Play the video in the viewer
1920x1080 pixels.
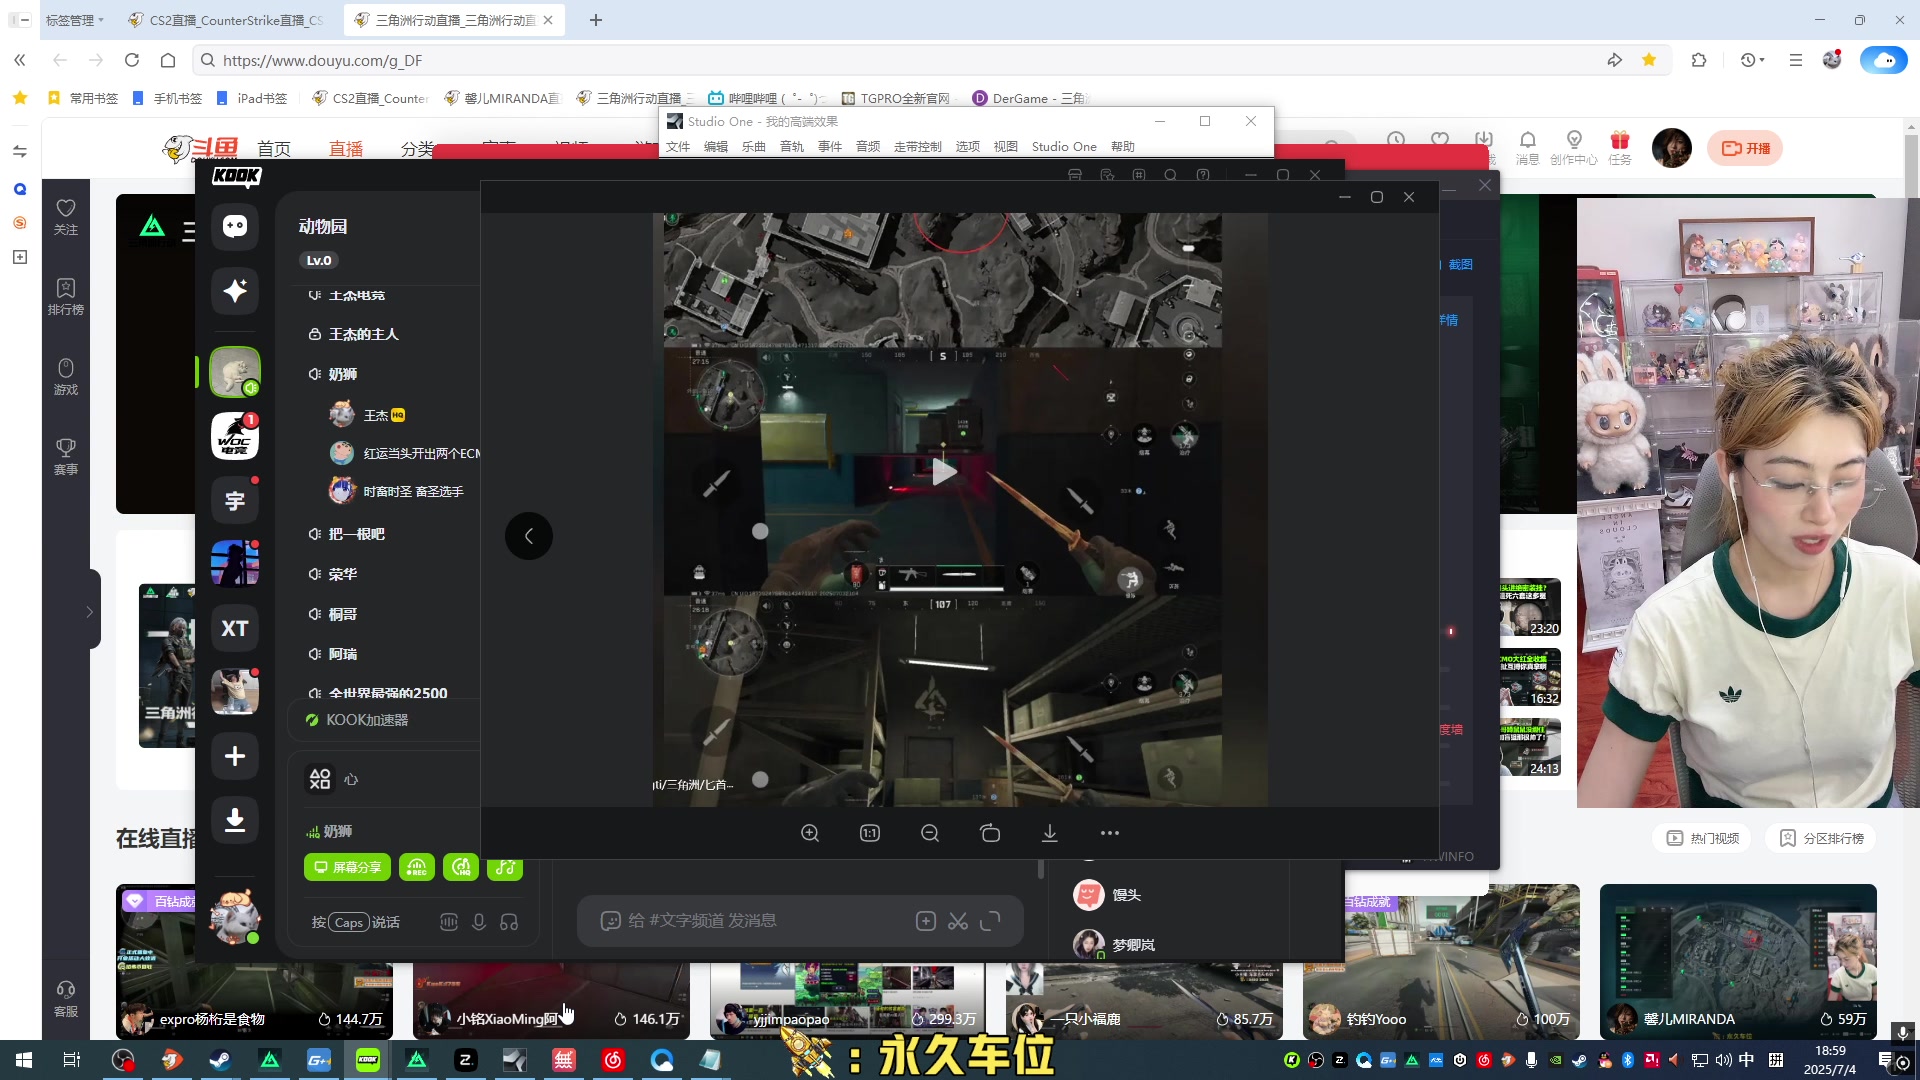pos(943,472)
